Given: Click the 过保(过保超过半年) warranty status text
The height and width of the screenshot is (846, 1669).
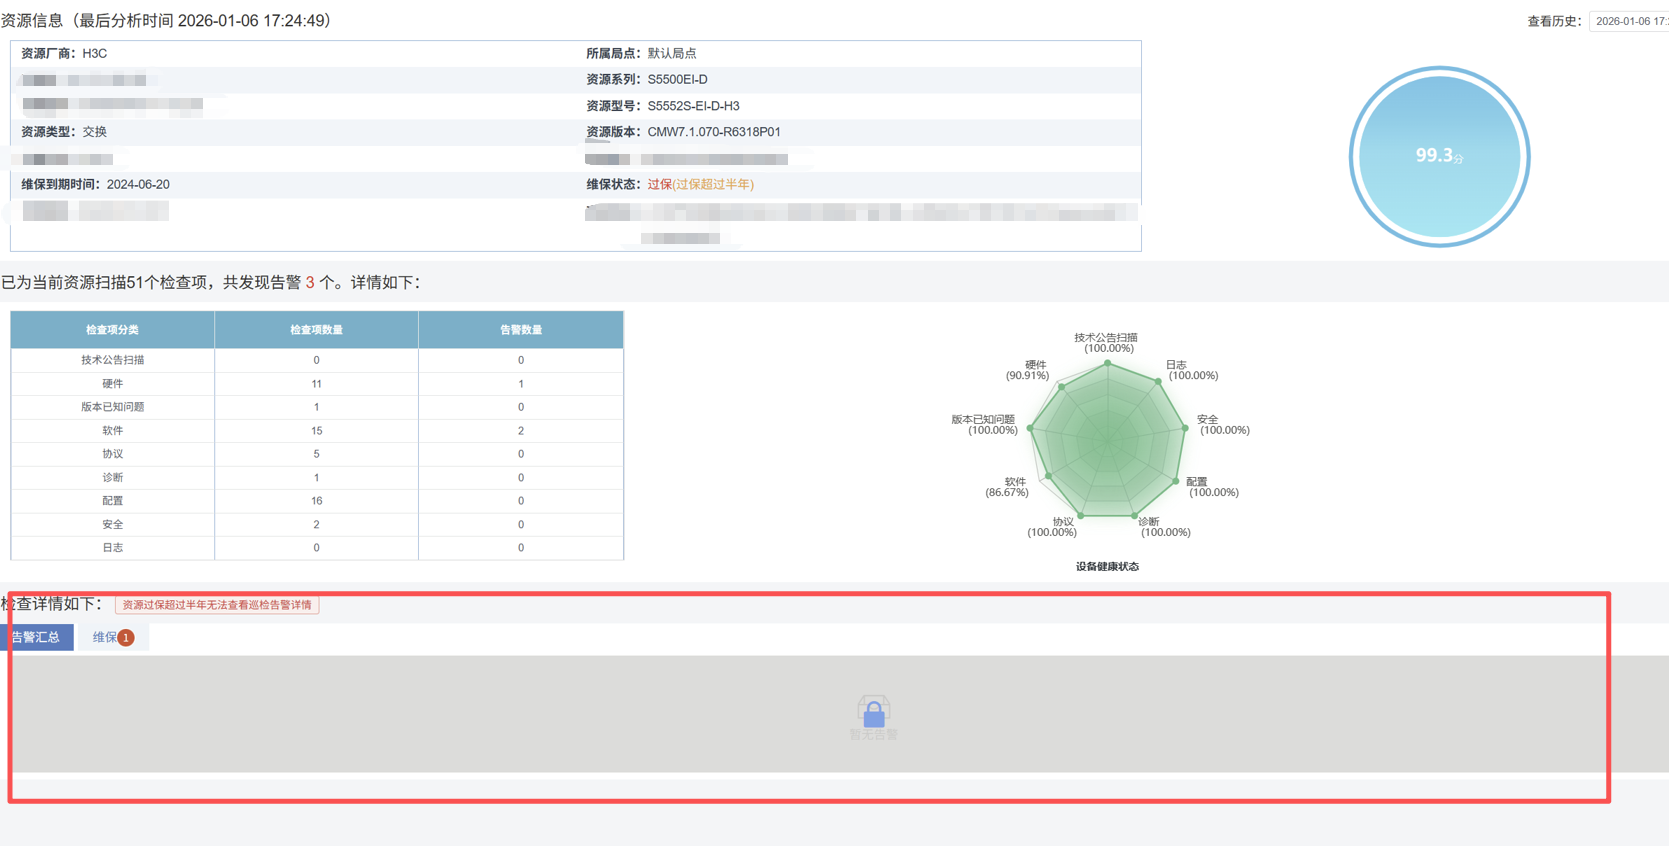Looking at the screenshot, I should tap(700, 184).
